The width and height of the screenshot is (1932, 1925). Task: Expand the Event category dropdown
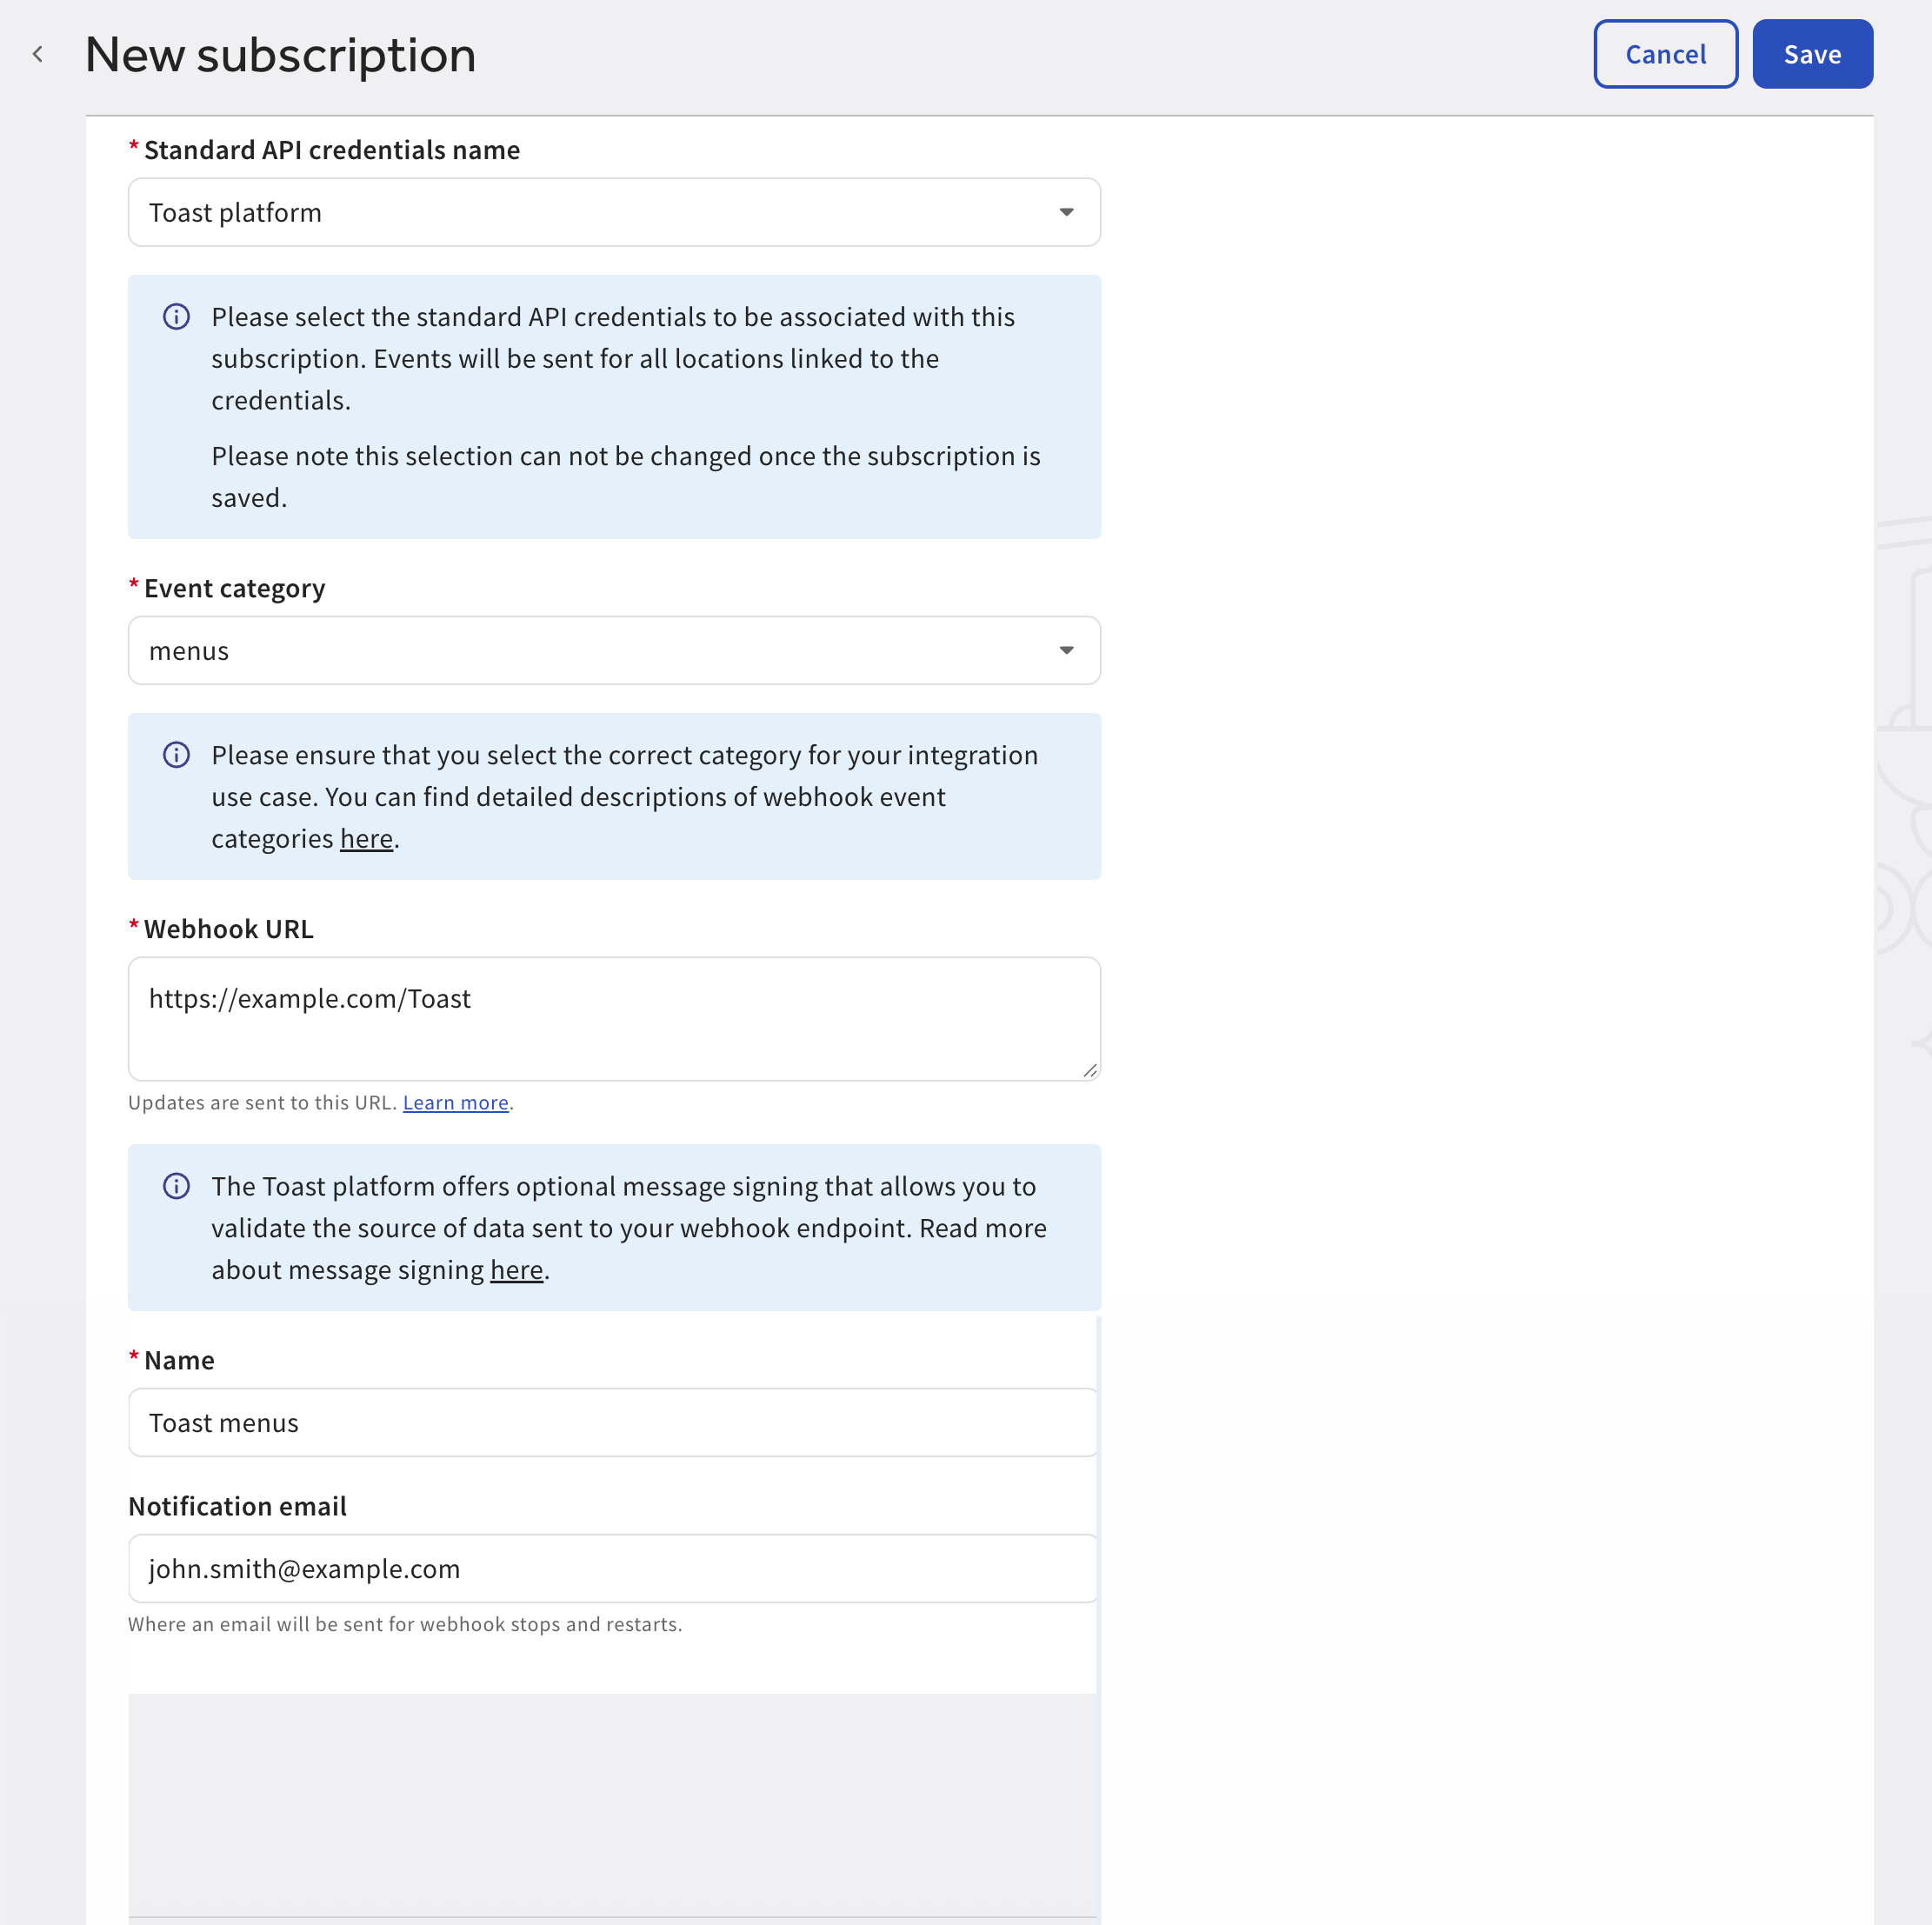(614, 650)
